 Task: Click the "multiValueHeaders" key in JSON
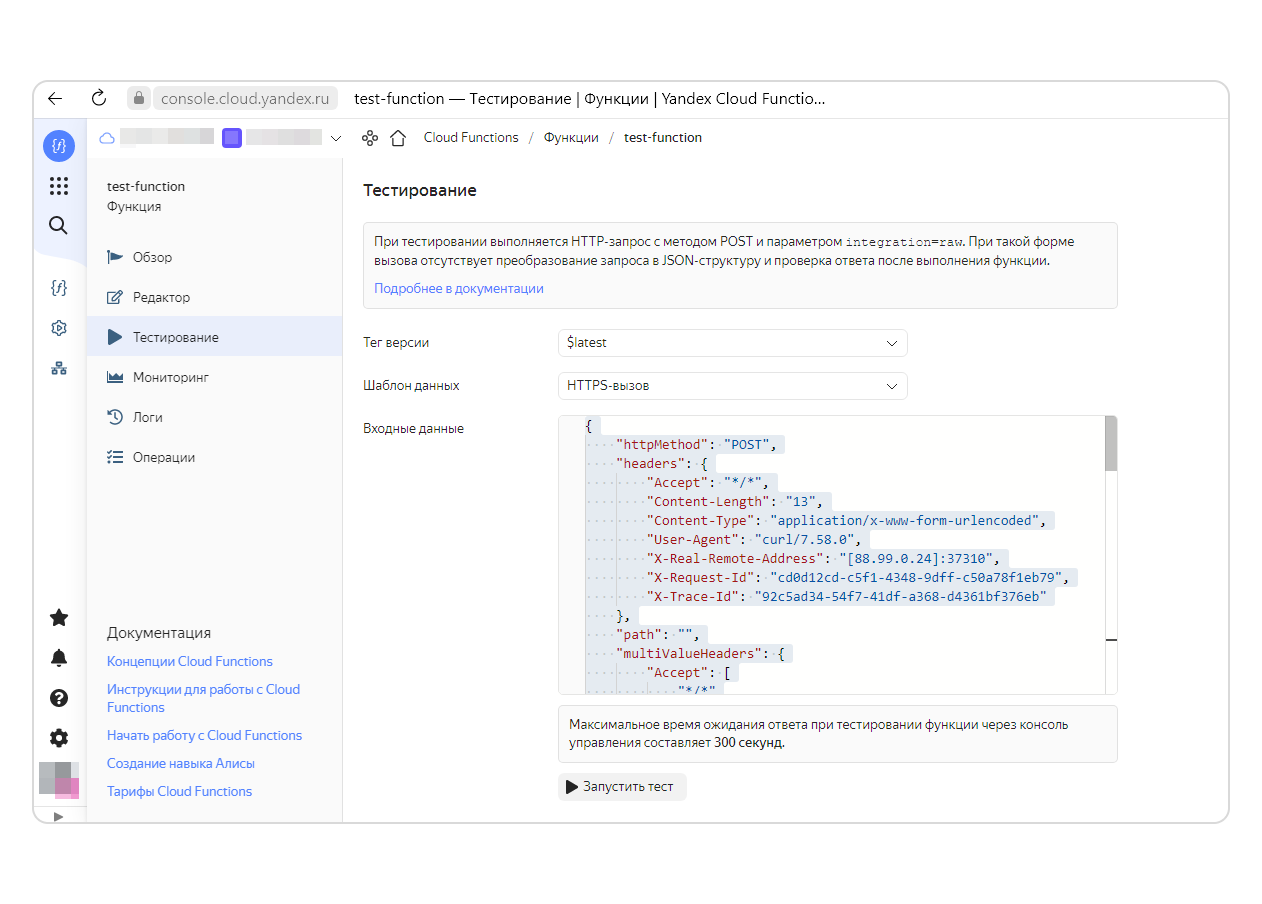click(x=689, y=653)
